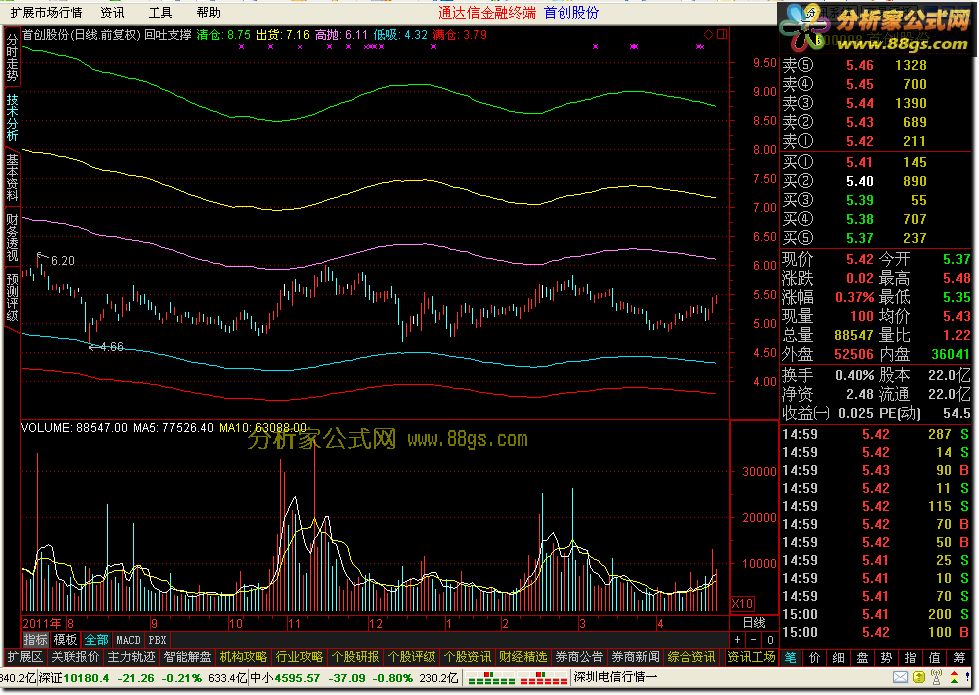The image size is (979, 695).
Task: Select the PBX indicator tab
Action: (x=157, y=640)
